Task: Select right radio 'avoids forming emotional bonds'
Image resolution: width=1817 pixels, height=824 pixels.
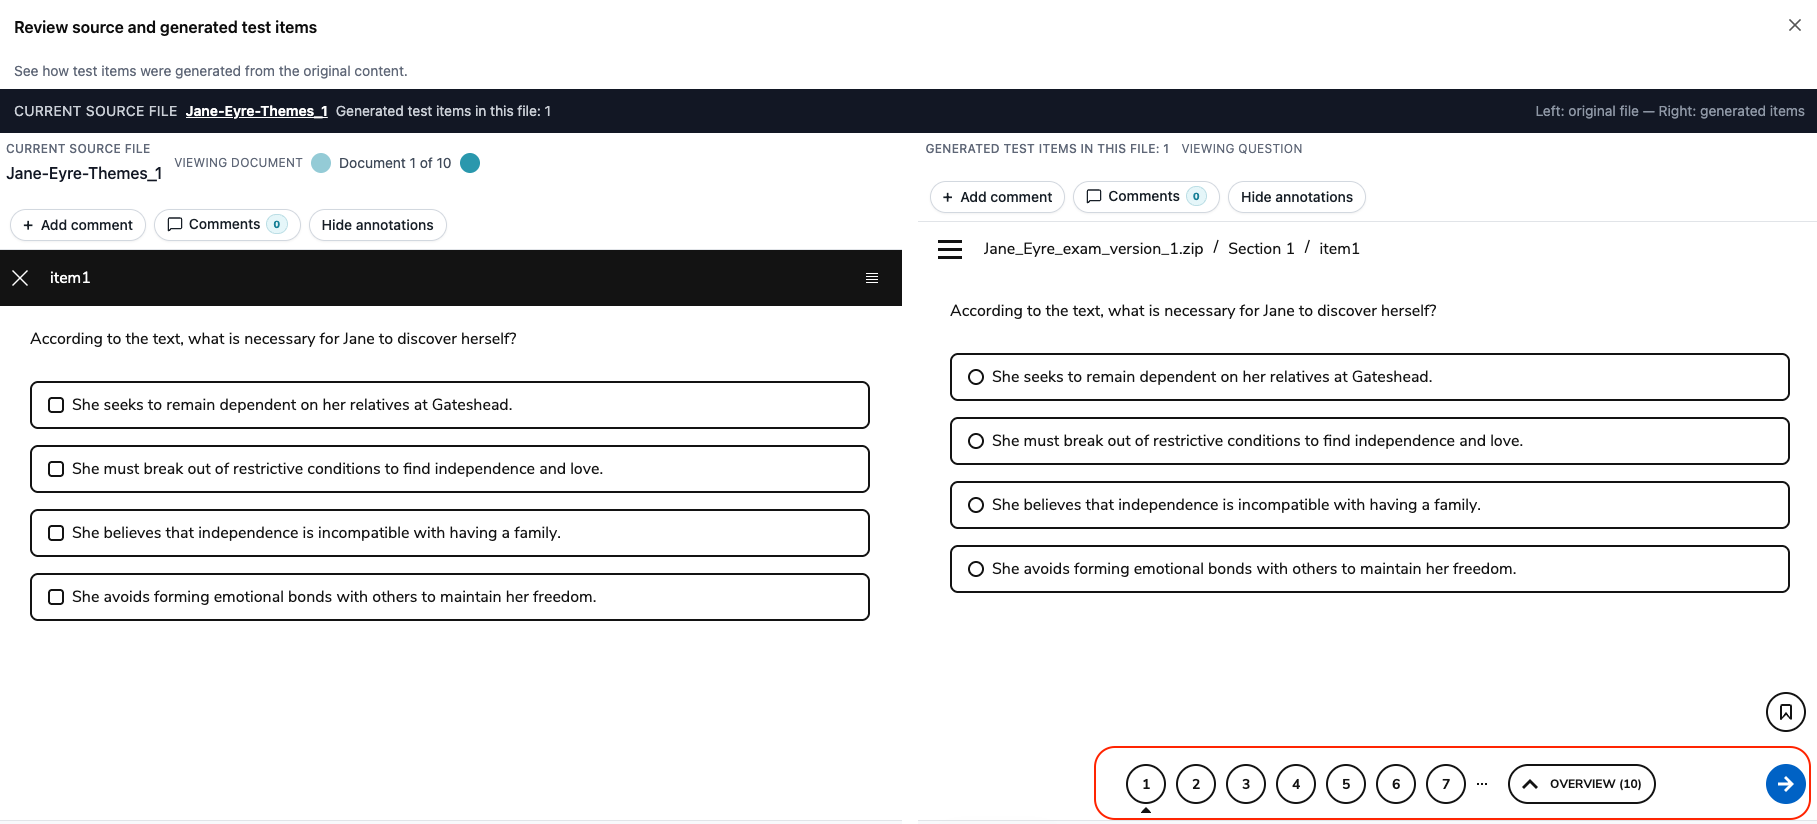Action: 976,569
